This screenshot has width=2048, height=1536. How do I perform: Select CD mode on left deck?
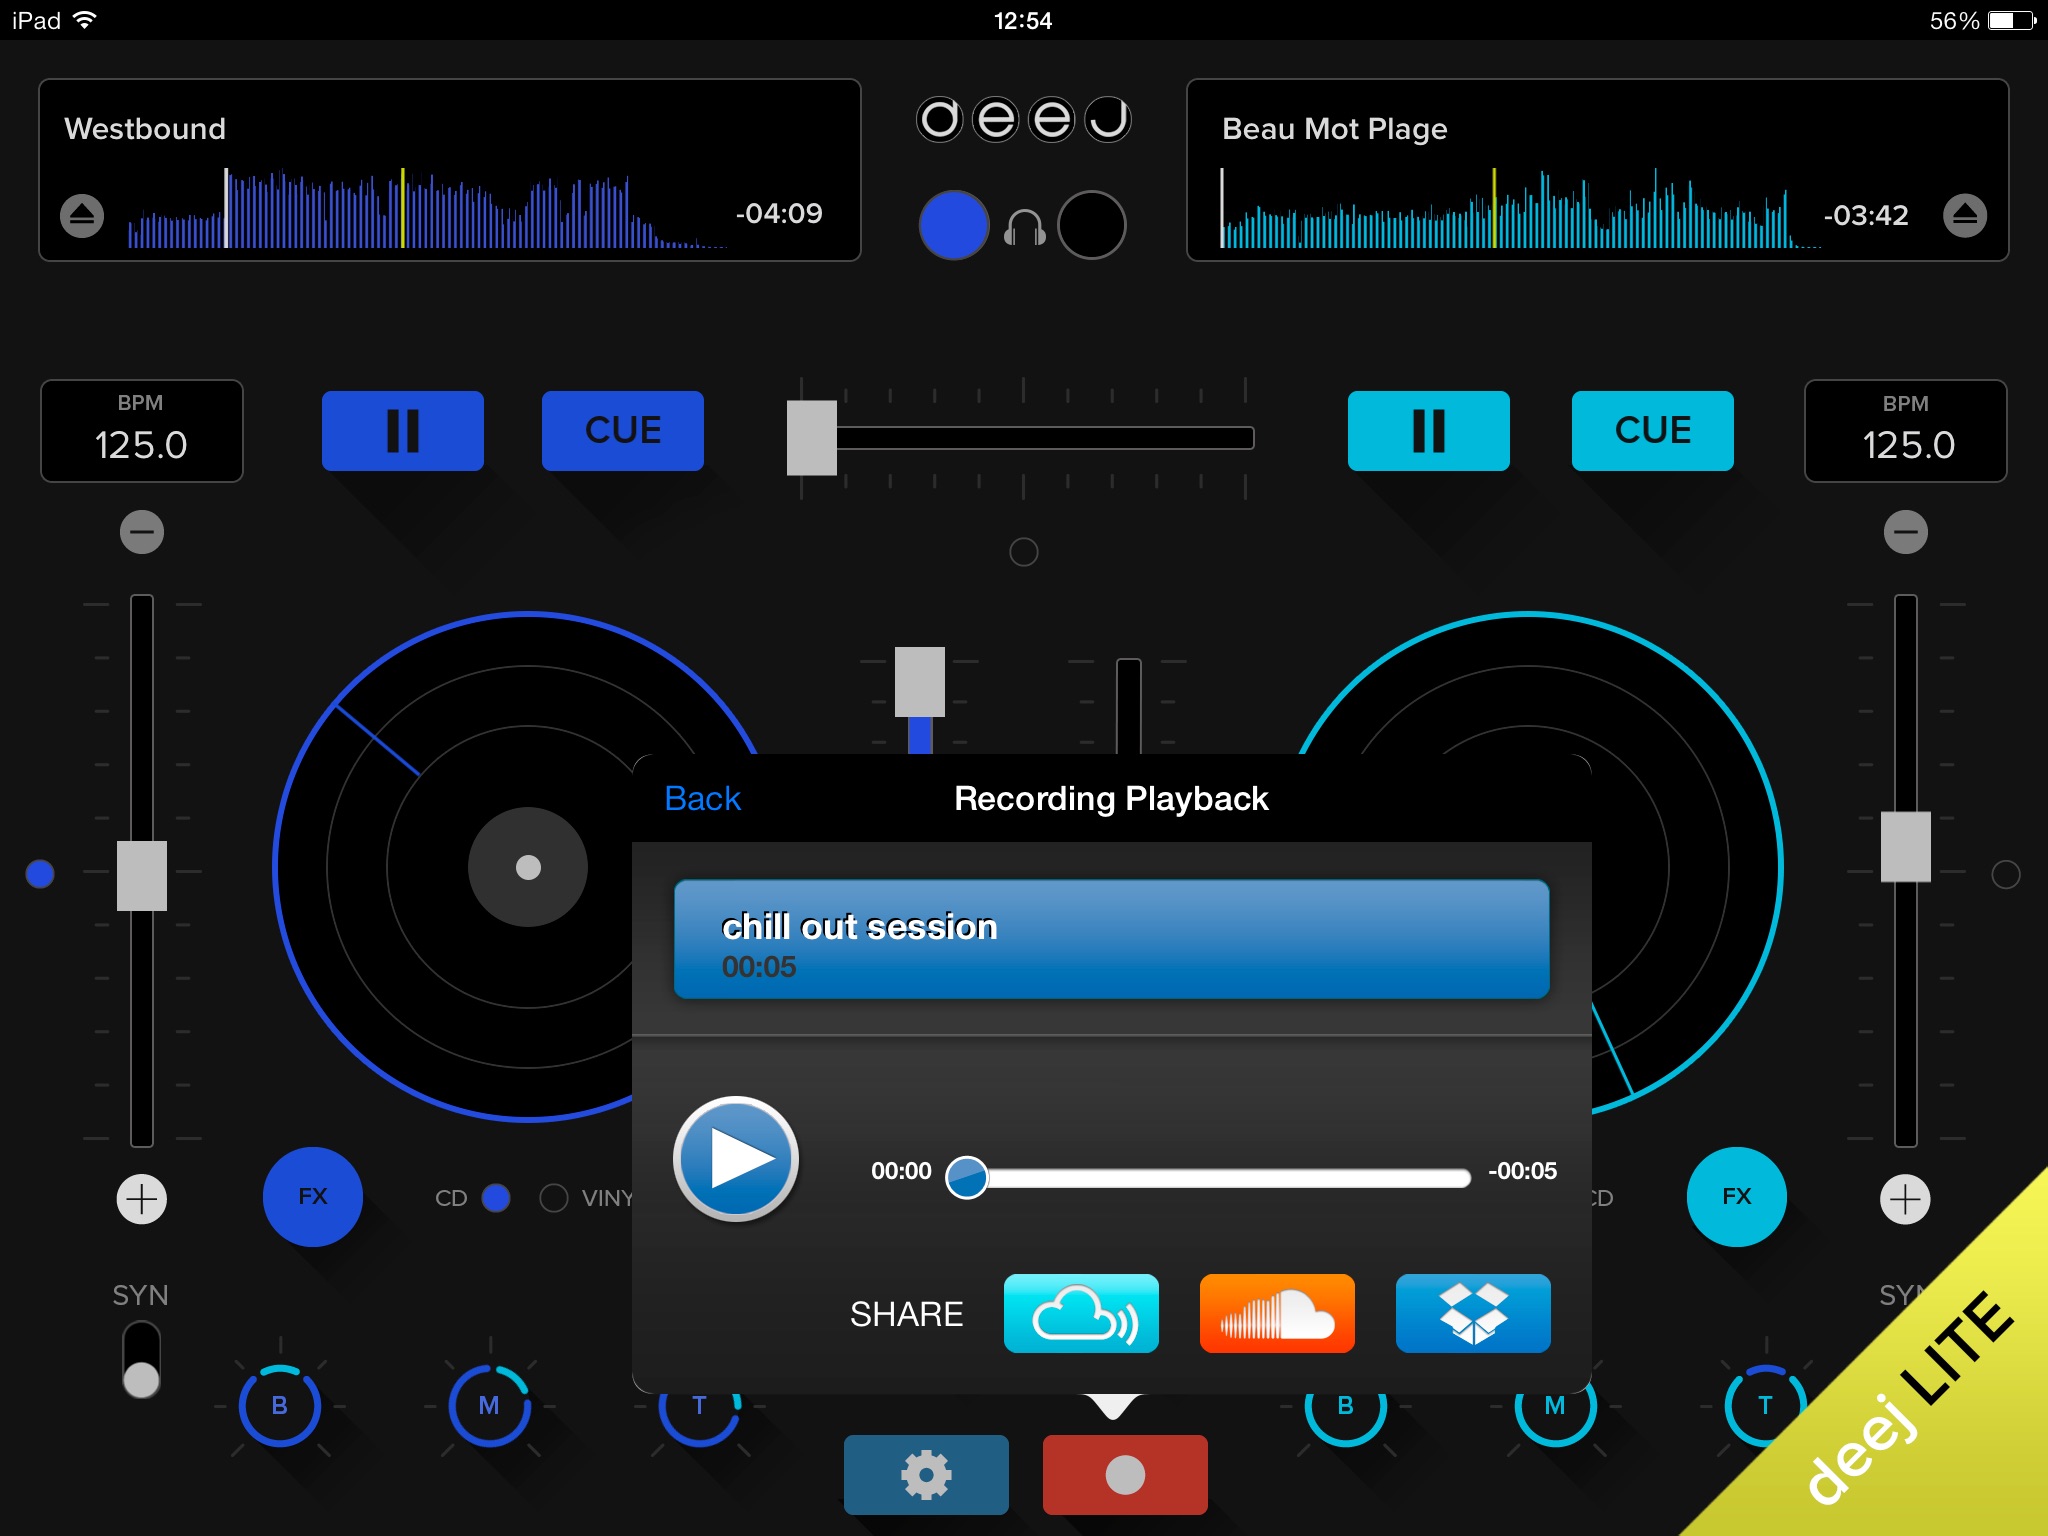496,1197
